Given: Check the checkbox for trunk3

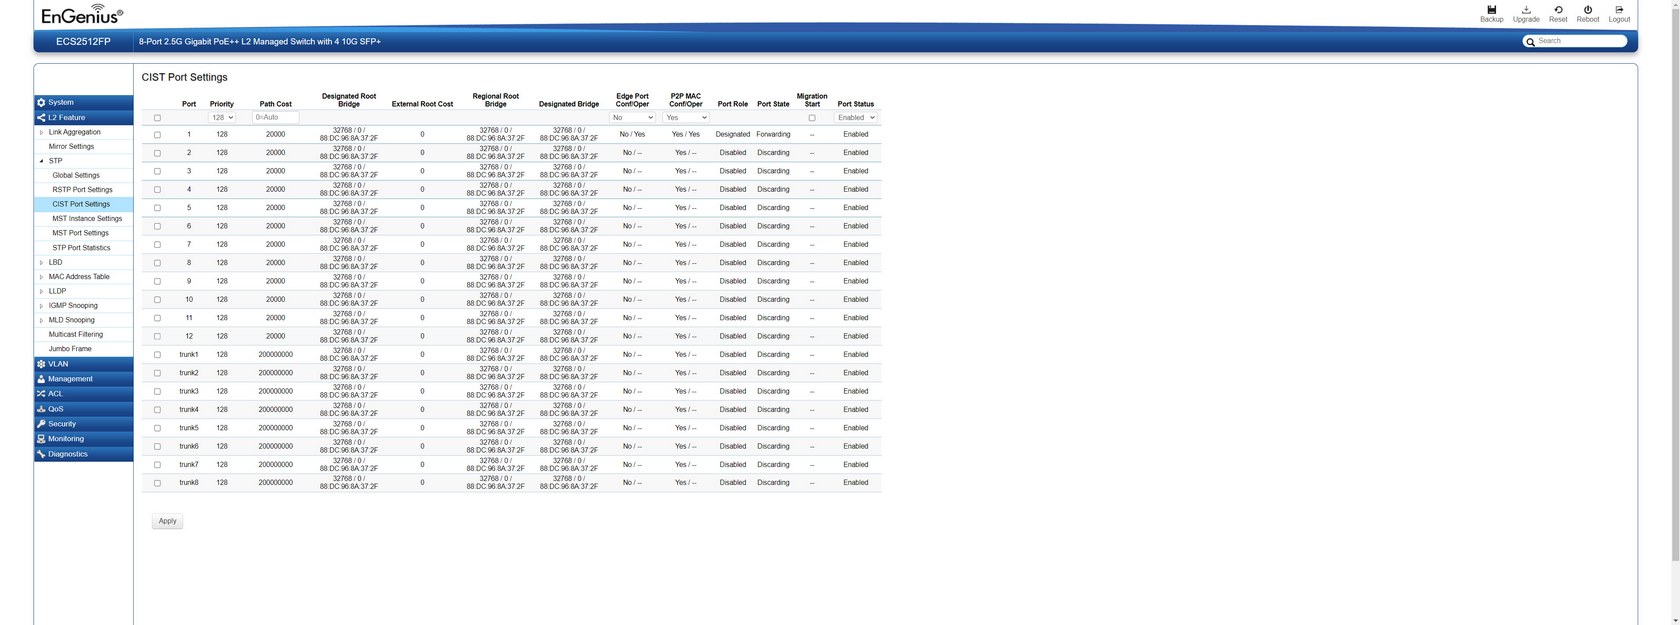Looking at the screenshot, I should (157, 392).
